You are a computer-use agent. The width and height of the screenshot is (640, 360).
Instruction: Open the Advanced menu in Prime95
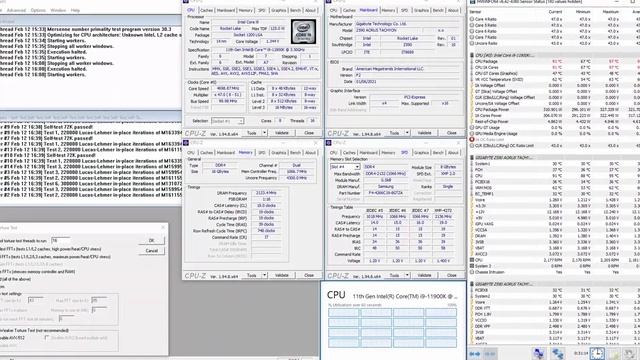(16, 10)
